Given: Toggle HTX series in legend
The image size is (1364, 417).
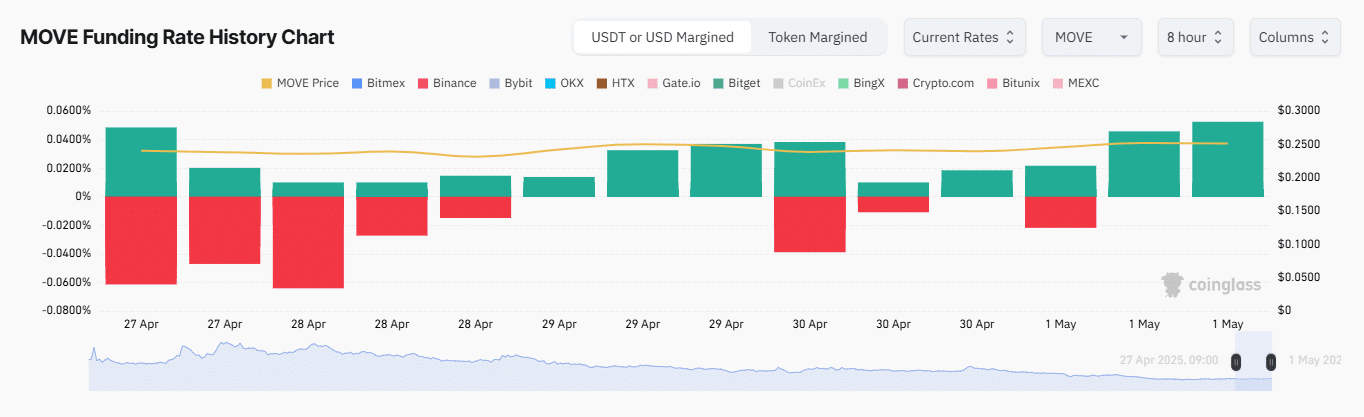Looking at the screenshot, I should [615, 83].
